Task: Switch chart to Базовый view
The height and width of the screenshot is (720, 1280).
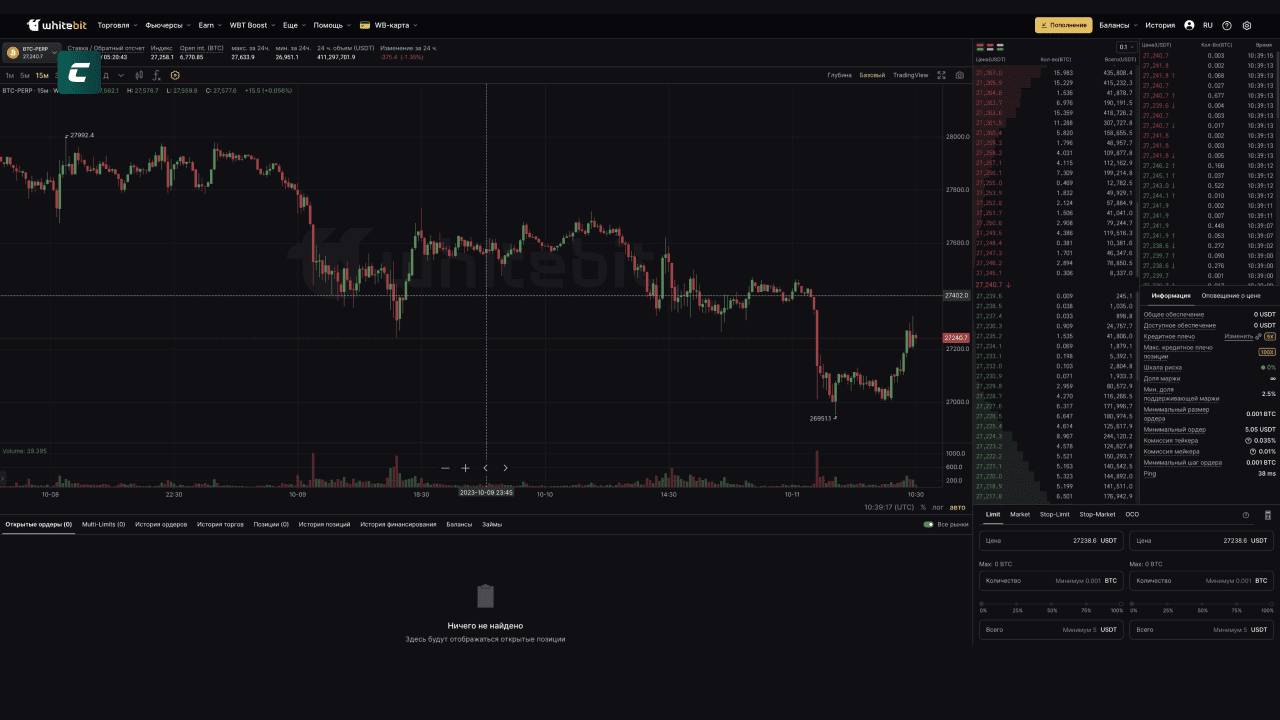Action: [x=872, y=75]
